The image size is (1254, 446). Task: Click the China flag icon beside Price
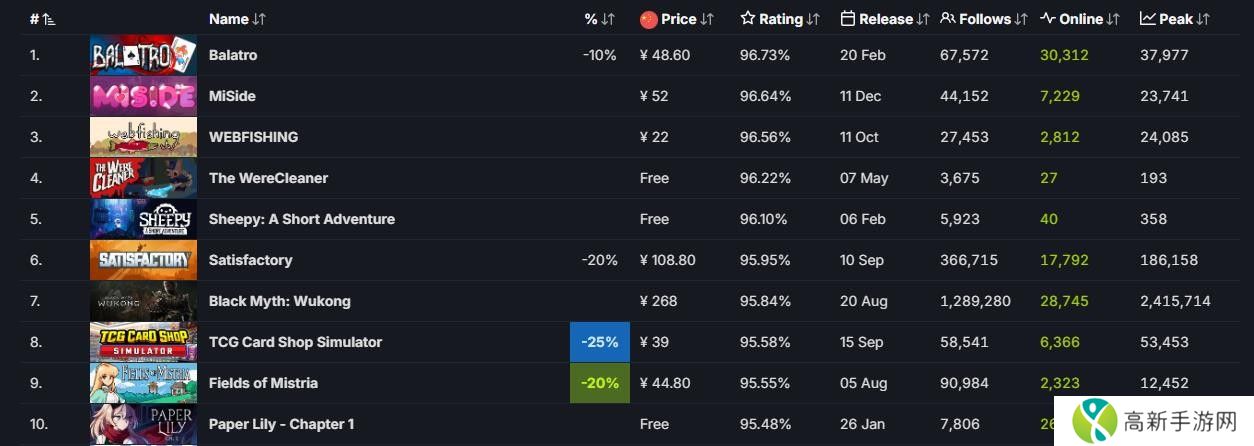click(648, 19)
